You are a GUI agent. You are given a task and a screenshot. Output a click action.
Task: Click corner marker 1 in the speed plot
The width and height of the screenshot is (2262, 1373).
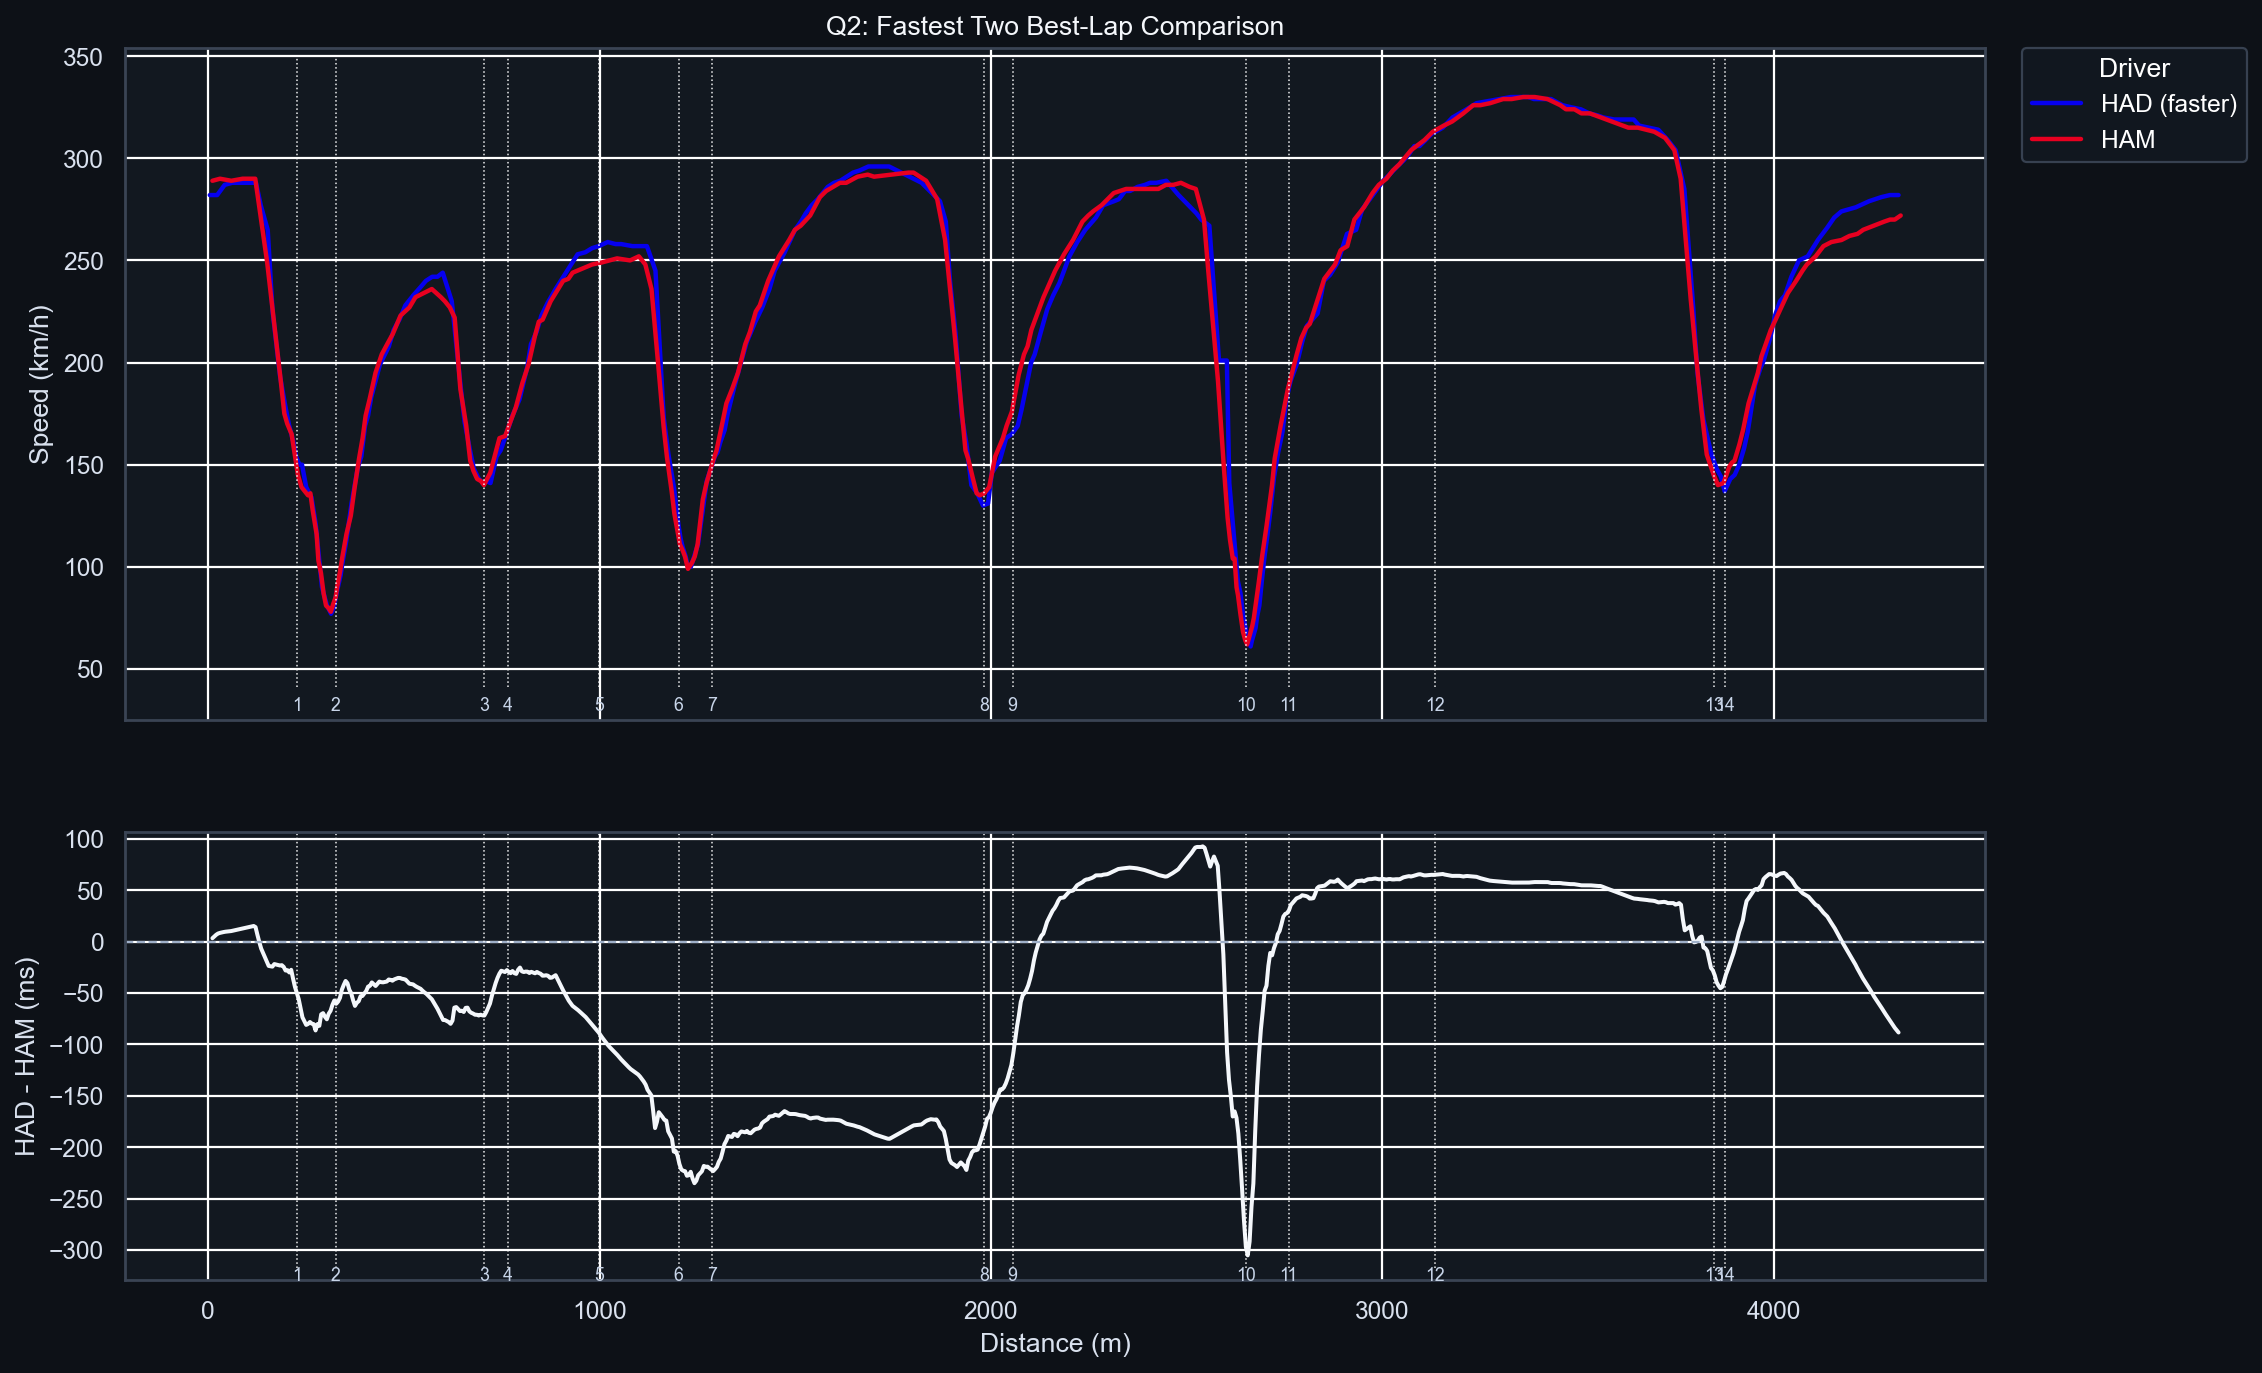[x=298, y=705]
